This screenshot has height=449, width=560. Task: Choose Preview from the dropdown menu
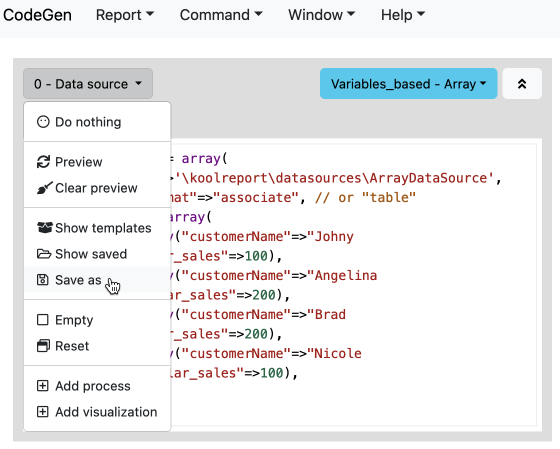tap(97, 162)
